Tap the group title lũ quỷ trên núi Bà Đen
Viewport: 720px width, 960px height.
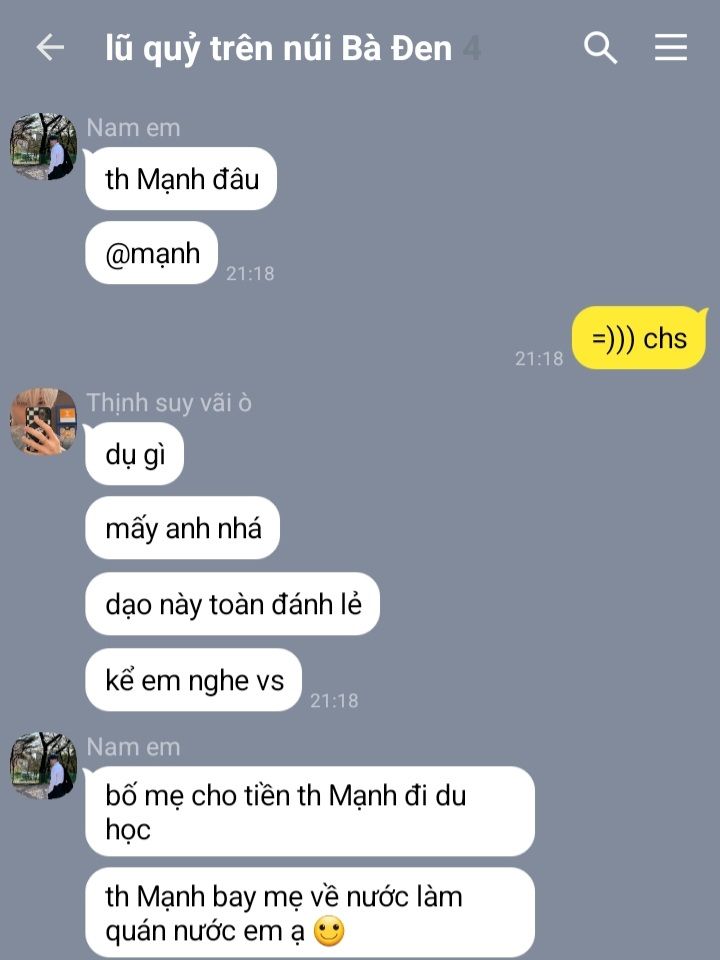coord(279,48)
